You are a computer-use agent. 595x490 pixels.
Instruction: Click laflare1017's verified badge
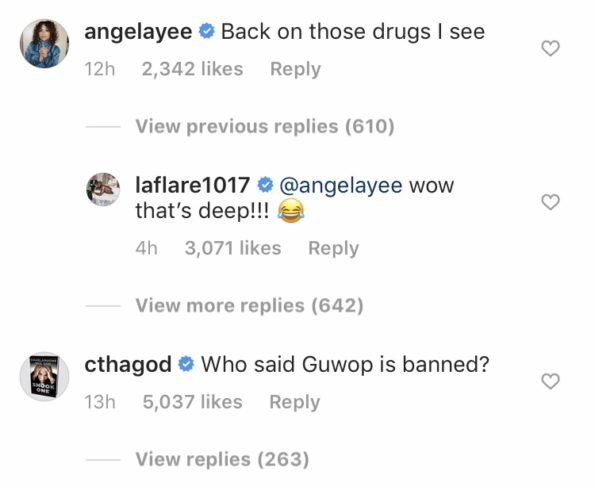coord(265,185)
